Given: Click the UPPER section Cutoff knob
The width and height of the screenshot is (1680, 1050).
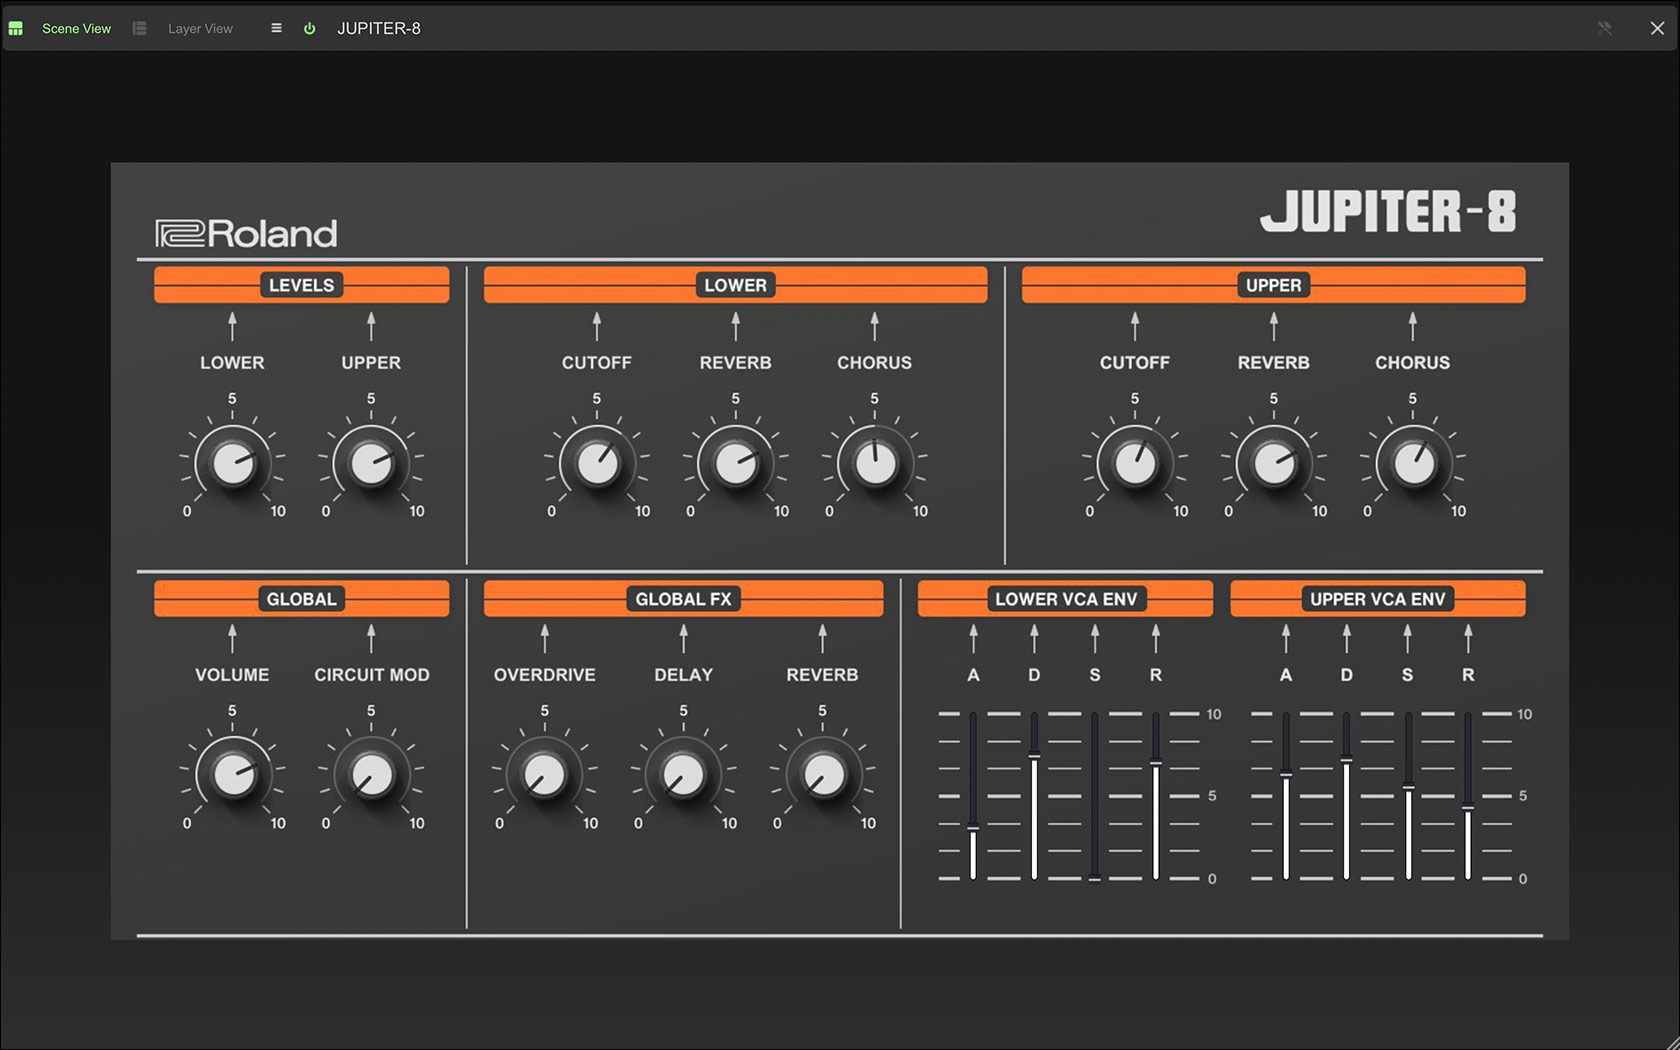Looking at the screenshot, I should [x=1135, y=463].
